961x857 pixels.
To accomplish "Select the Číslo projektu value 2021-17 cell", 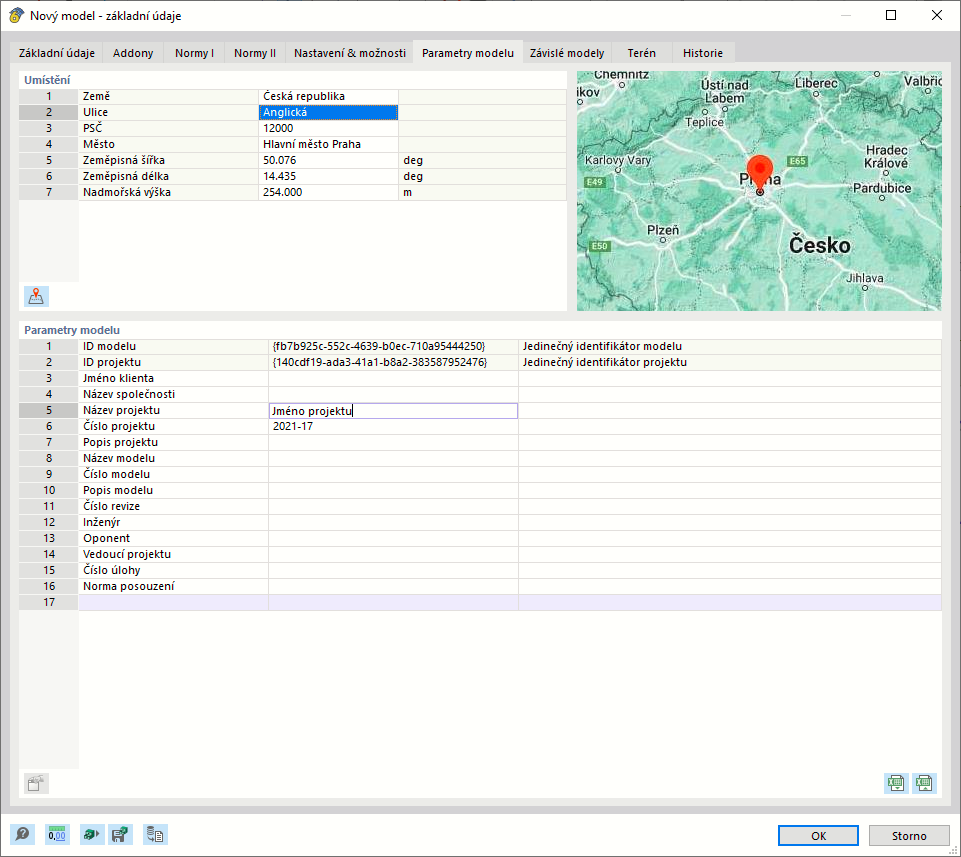I will coord(393,426).
